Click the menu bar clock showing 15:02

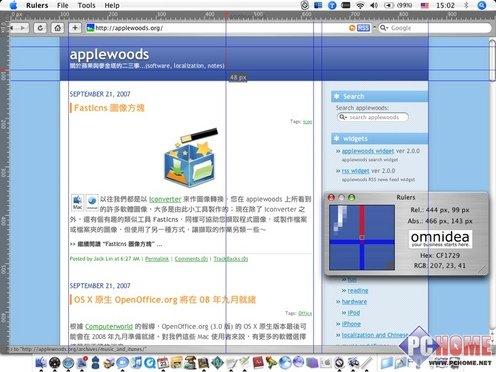tap(445, 5)
